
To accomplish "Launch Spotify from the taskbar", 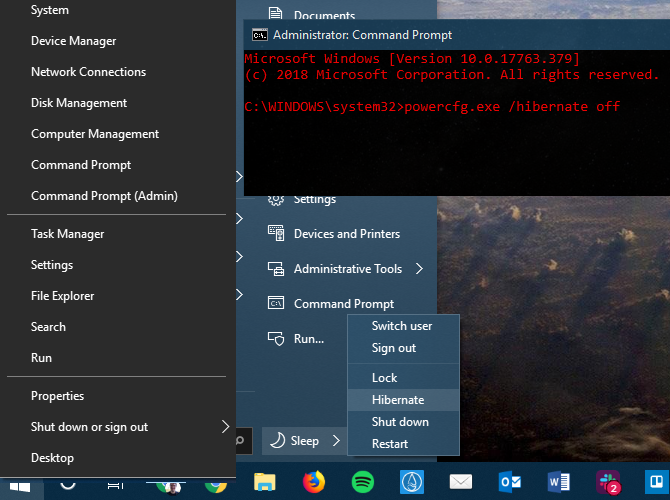I will pos(363,483).
